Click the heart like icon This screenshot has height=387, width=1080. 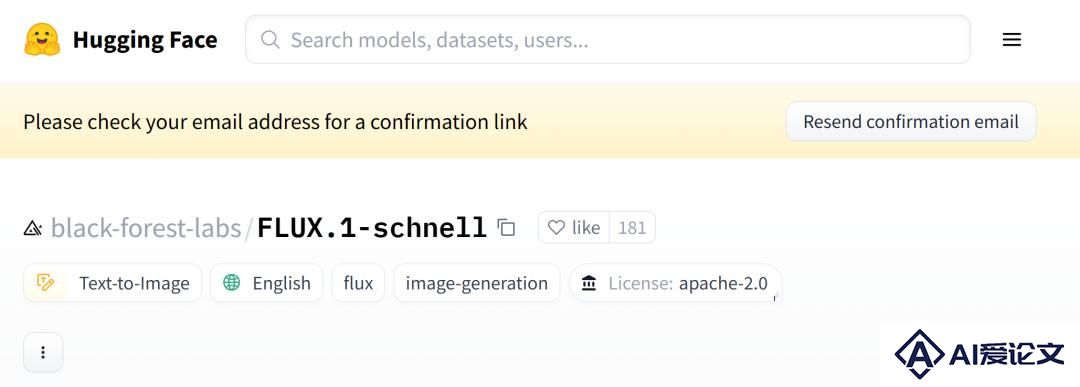pos(556,227)
